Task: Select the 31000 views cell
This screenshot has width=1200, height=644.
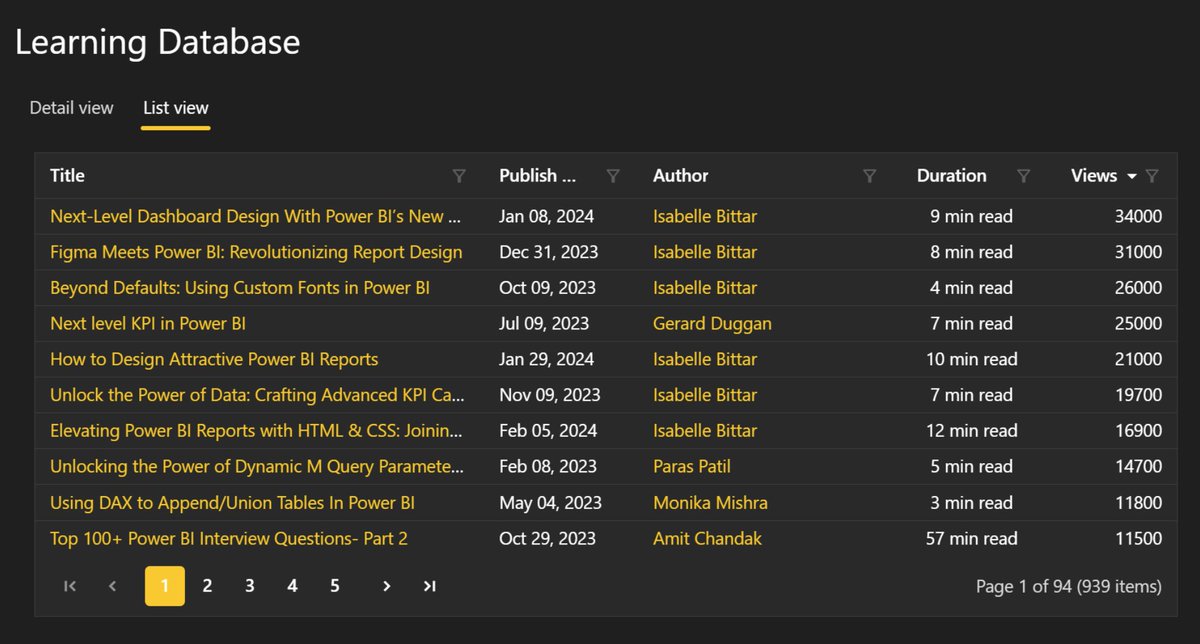Action: 1138,252
